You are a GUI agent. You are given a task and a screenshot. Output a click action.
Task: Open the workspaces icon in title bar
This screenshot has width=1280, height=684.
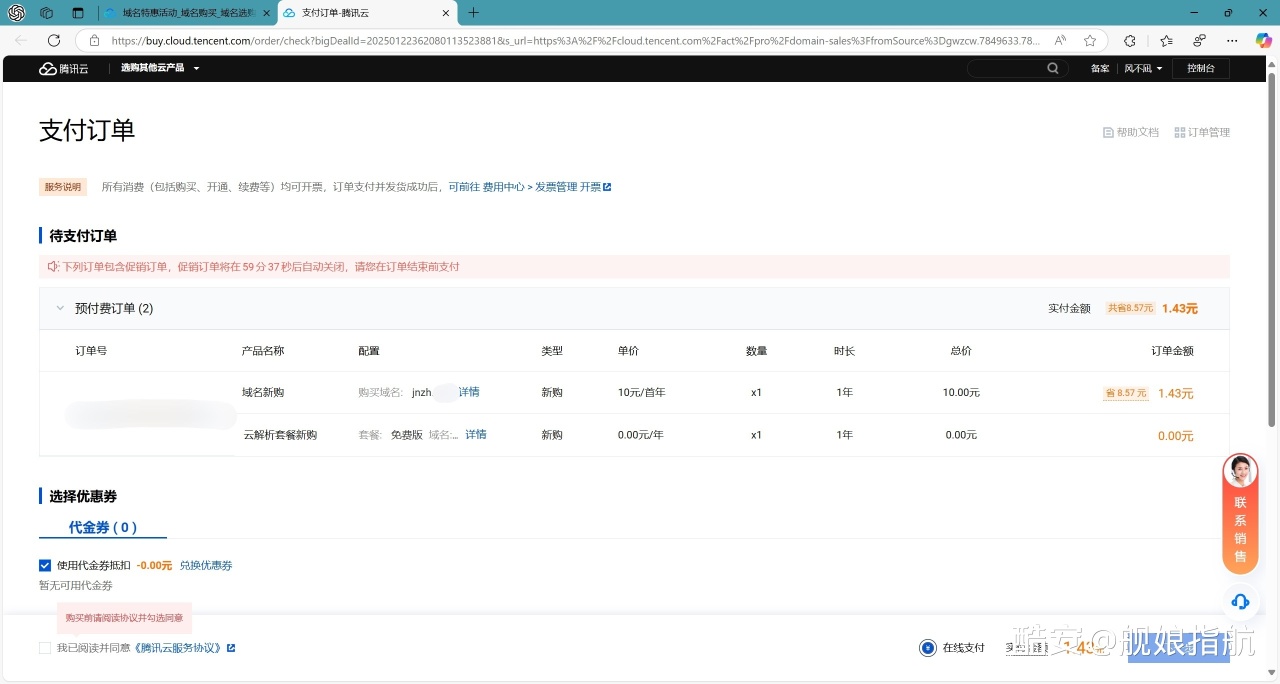pos(46,13)
